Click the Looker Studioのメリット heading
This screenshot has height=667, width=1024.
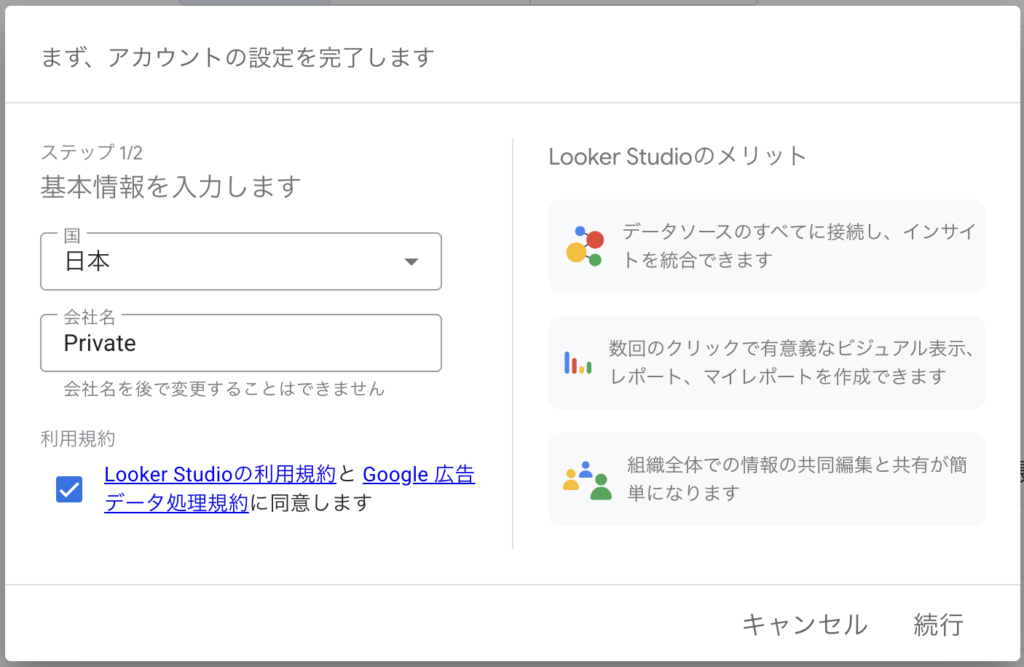click(x=677, y=156)
